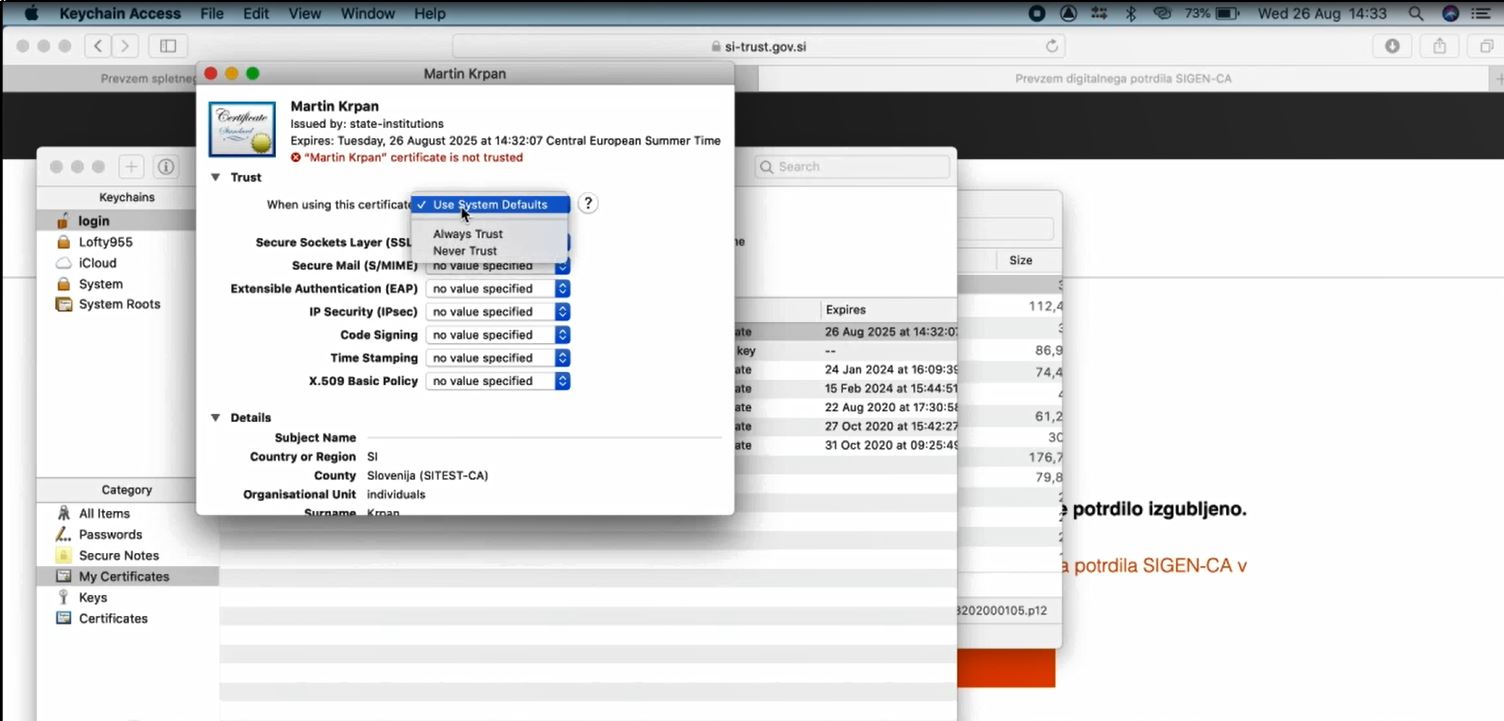This screenshot has width=1504, height=721.
Task: Open the Bluetooth status menu
Action: (x=1131, y=14)
